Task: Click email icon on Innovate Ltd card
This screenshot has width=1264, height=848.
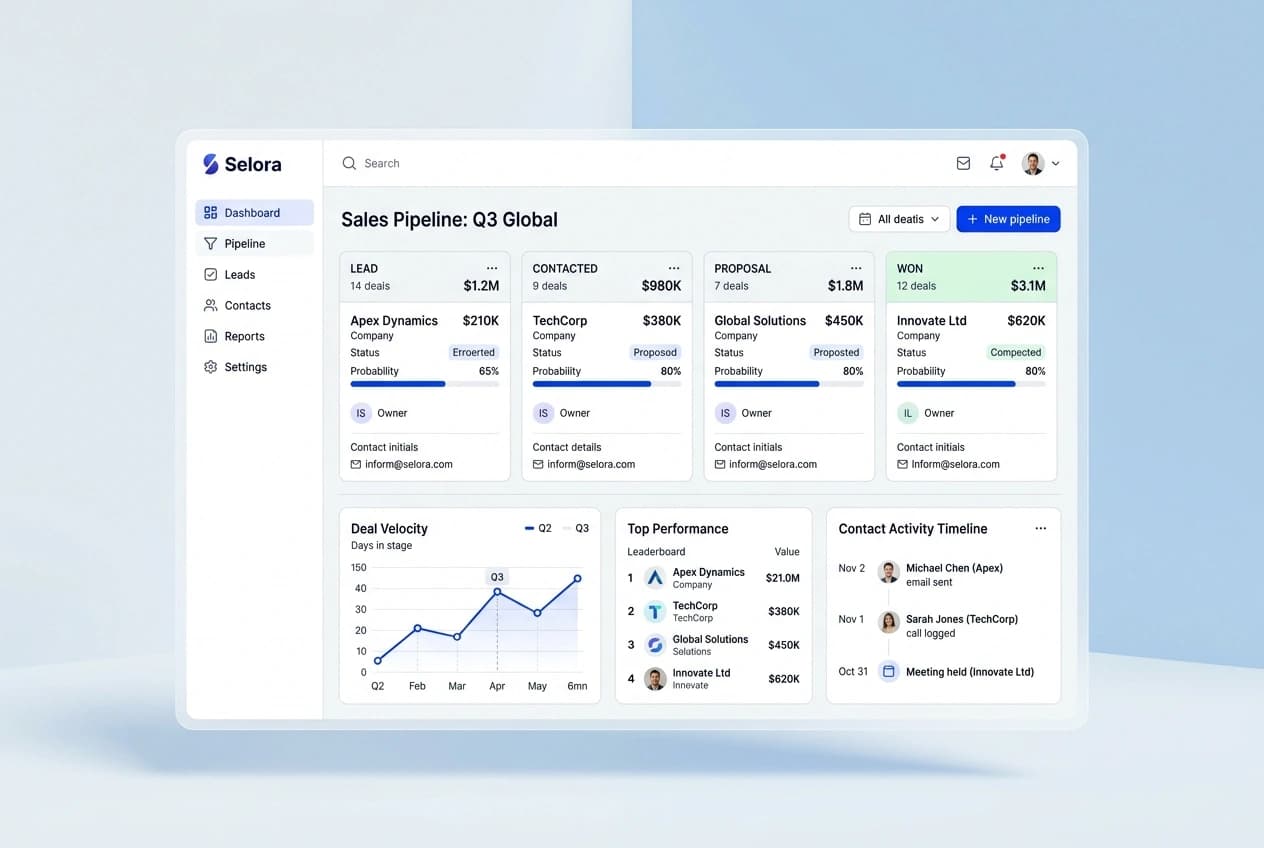Action: (x=902, y=464)
